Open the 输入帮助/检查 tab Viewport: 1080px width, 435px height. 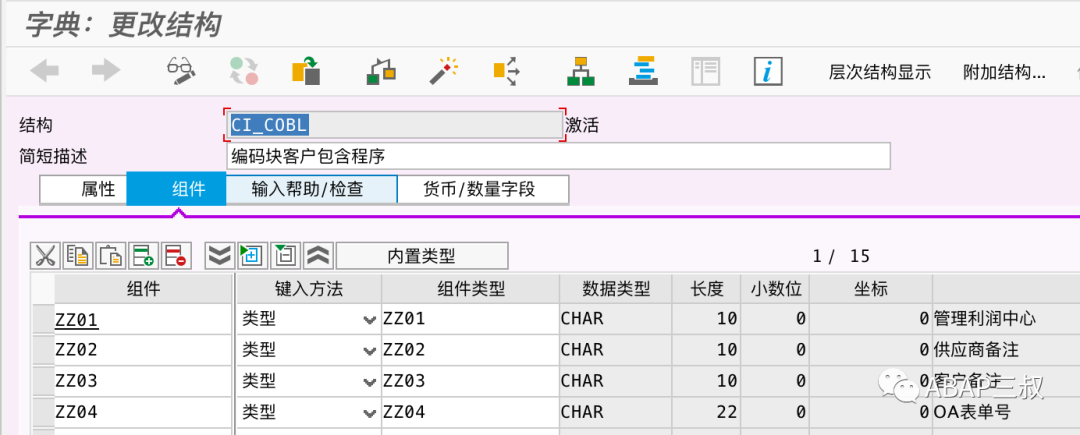[x=311, y=189]
